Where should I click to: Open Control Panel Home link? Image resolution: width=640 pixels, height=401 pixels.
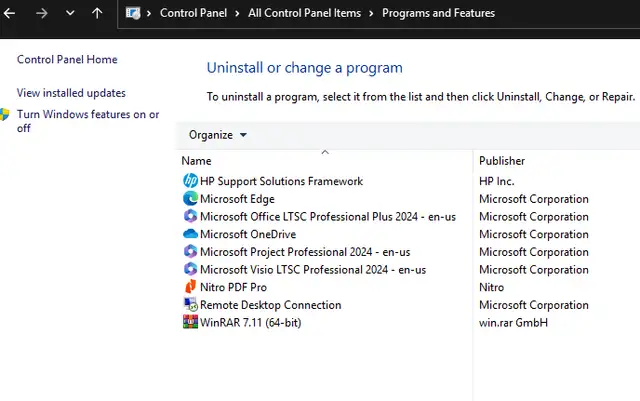(67, 60)
